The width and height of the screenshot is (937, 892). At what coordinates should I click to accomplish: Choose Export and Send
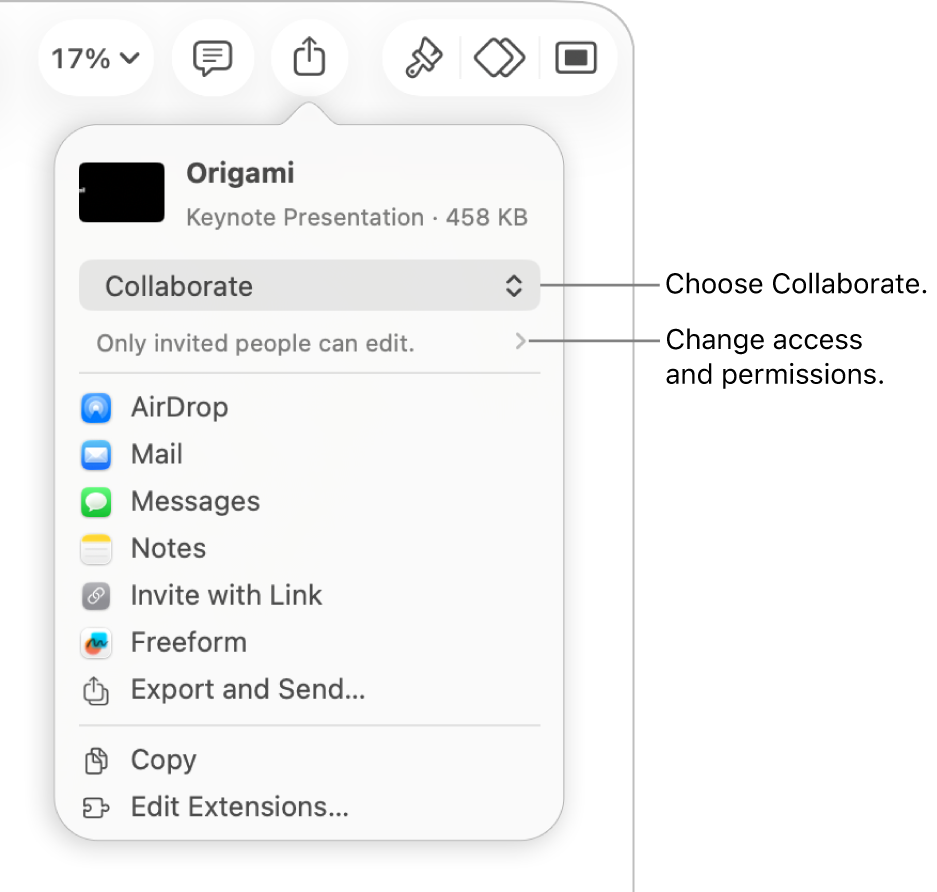247,689
